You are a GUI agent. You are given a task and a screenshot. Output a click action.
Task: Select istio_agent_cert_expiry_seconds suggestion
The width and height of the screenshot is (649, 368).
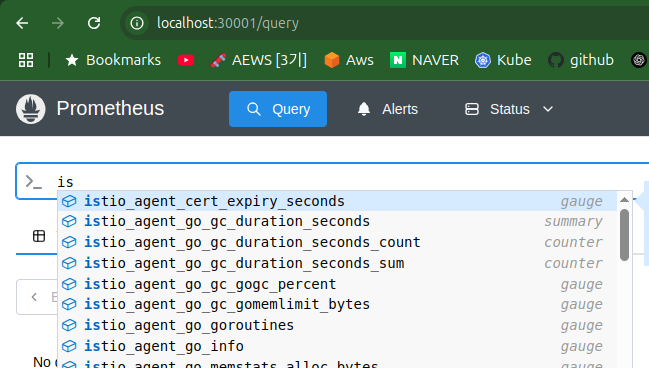click(337, 201)
